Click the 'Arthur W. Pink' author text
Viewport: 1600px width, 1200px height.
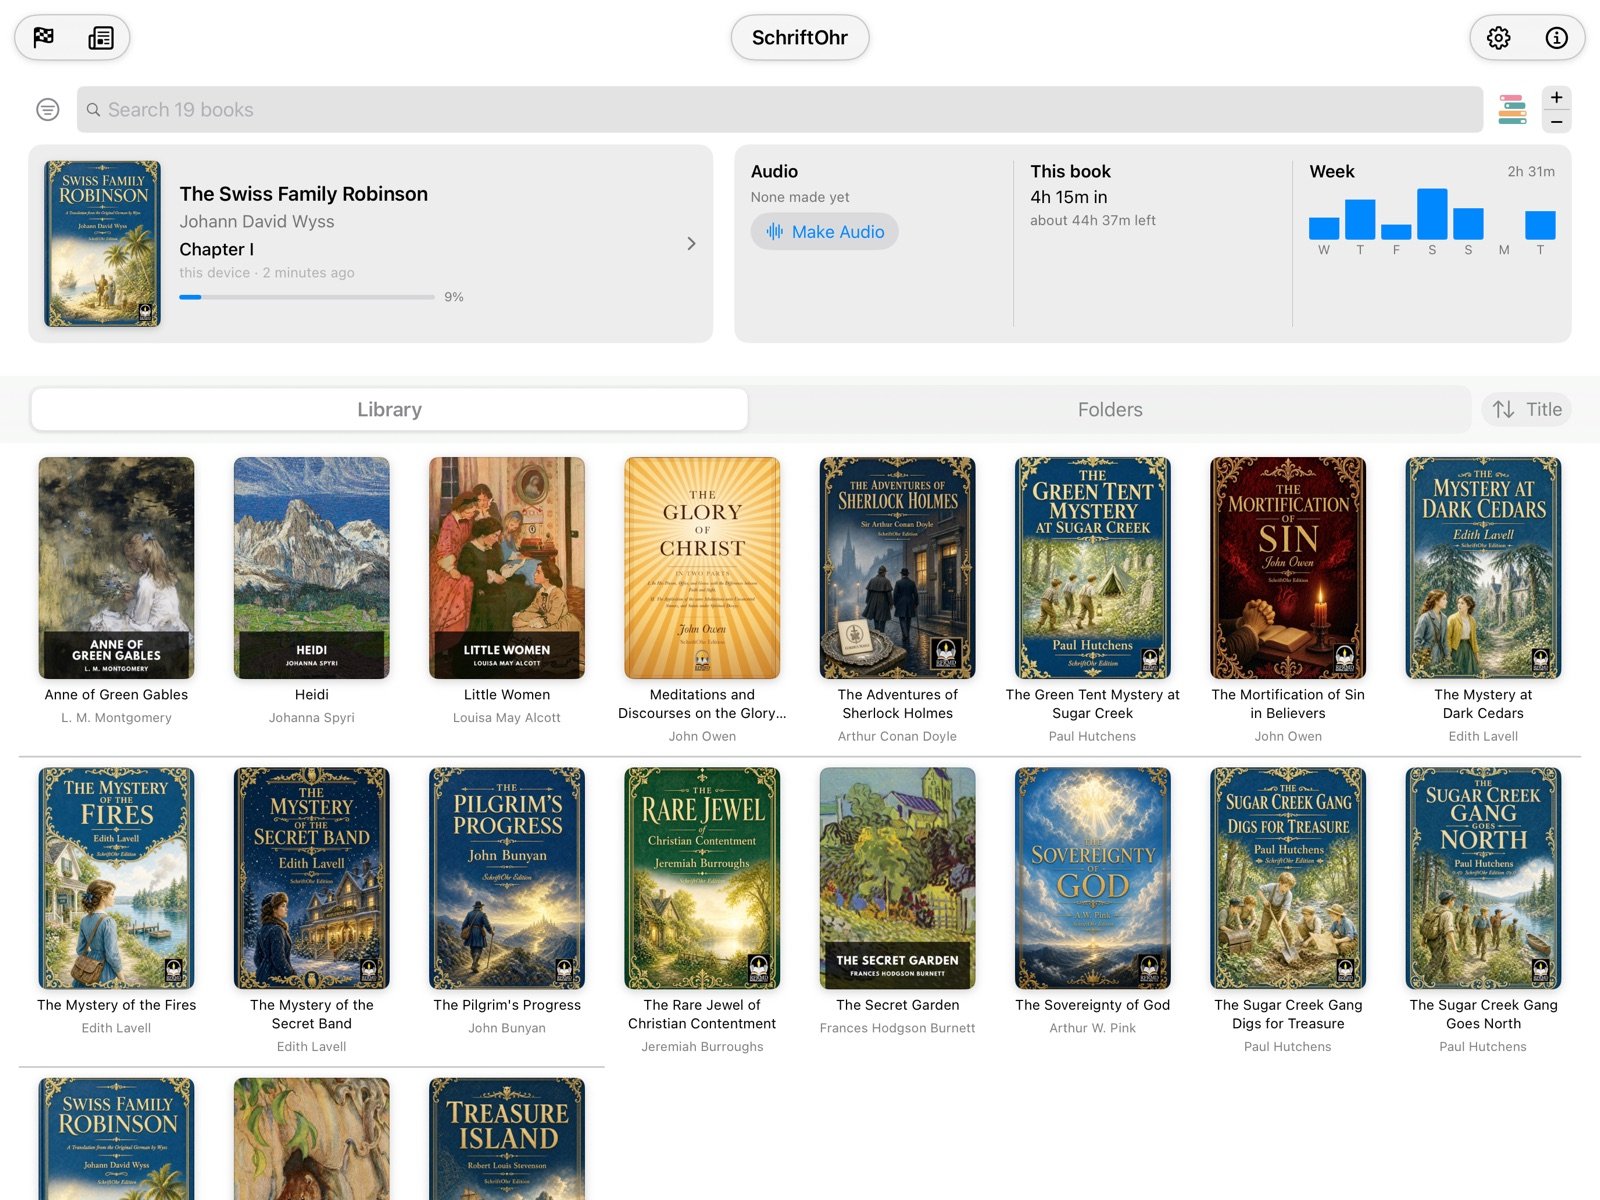[x=1093, y=1028]
